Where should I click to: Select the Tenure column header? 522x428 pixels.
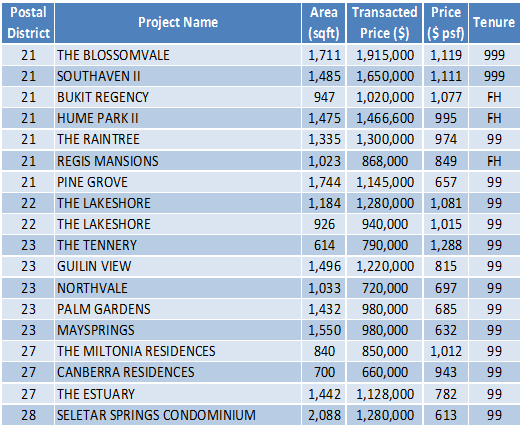pyautogui.click(x=494, y=23)
